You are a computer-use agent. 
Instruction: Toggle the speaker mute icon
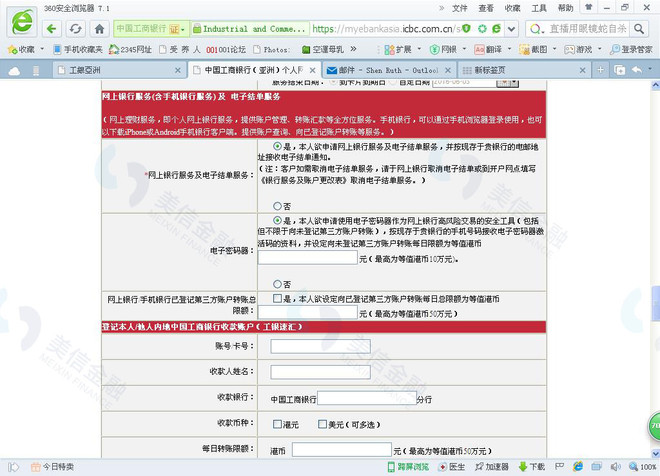coord(615,467)
